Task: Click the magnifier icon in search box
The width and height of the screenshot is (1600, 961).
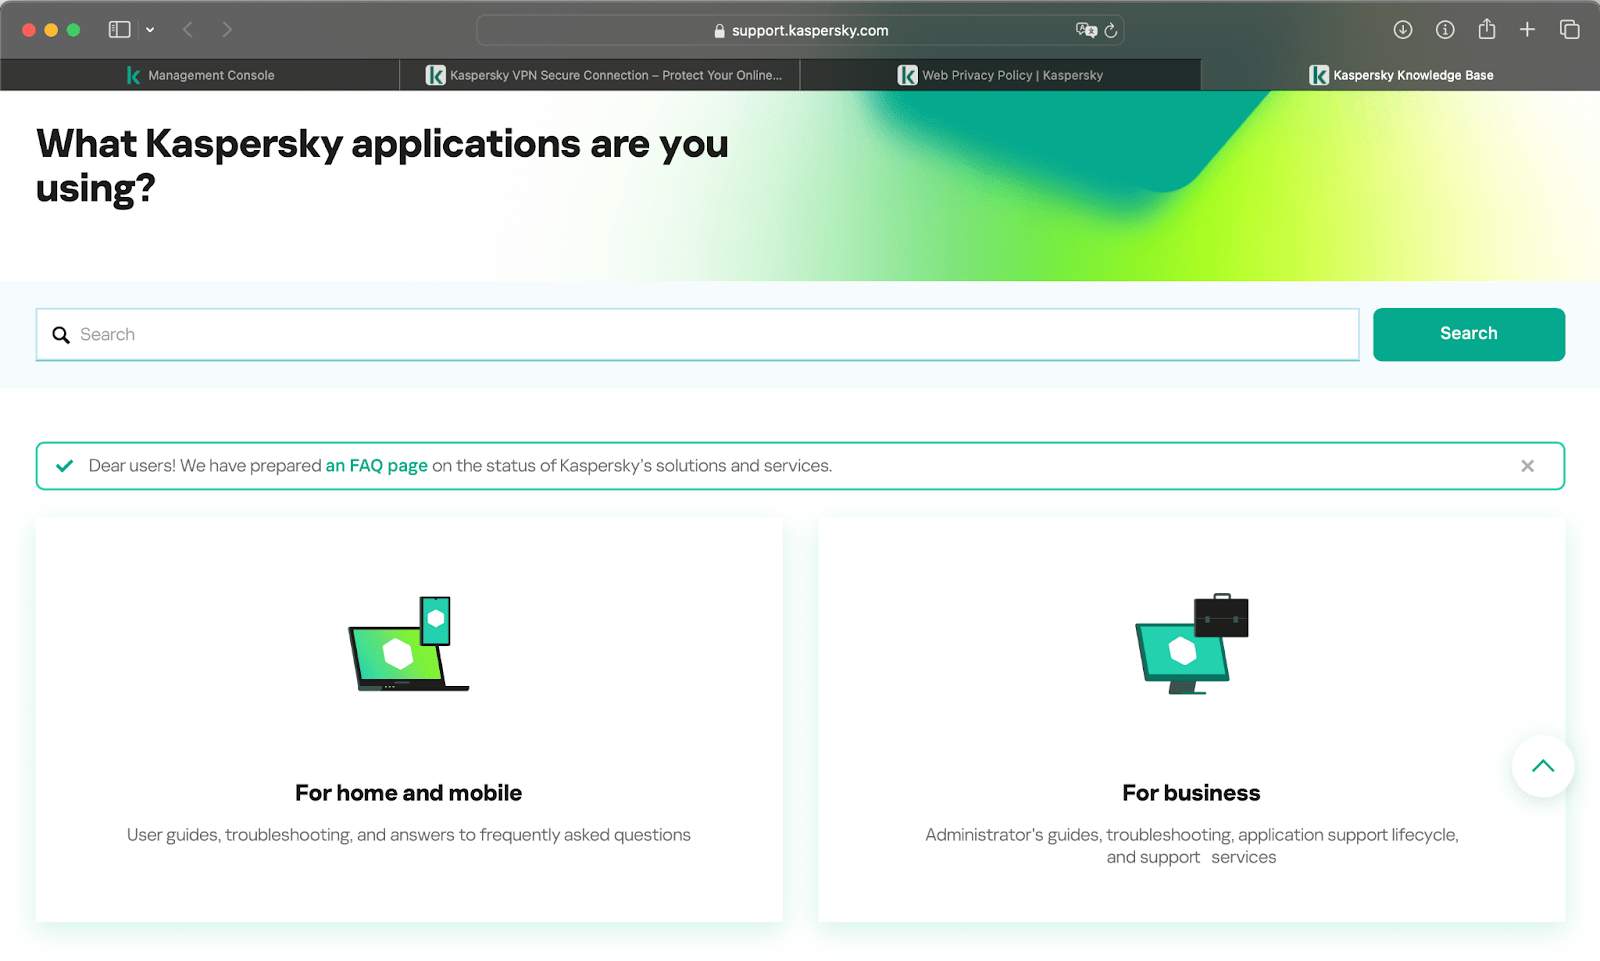Action: point(61,335)
